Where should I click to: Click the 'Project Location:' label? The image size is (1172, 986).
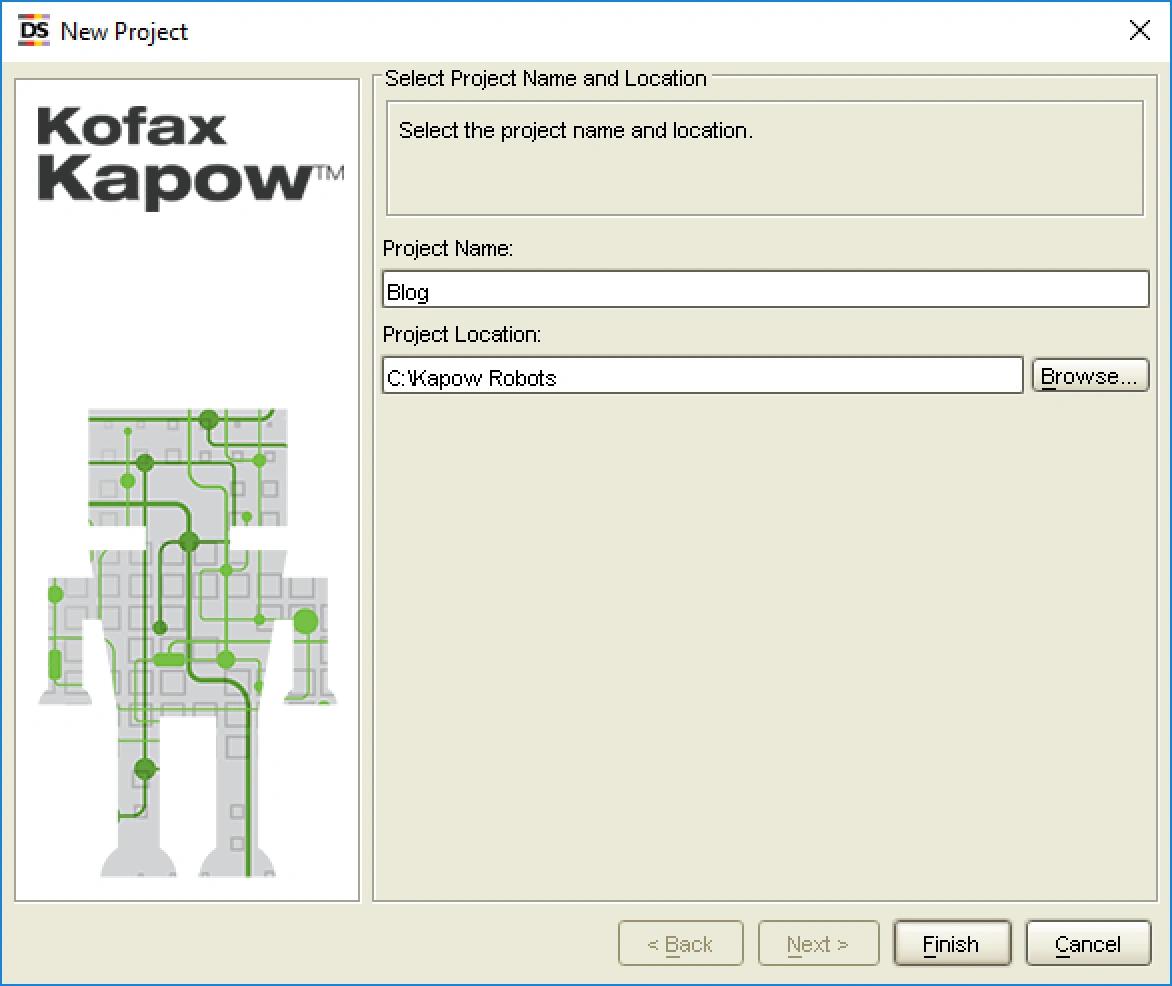point(461,334)
